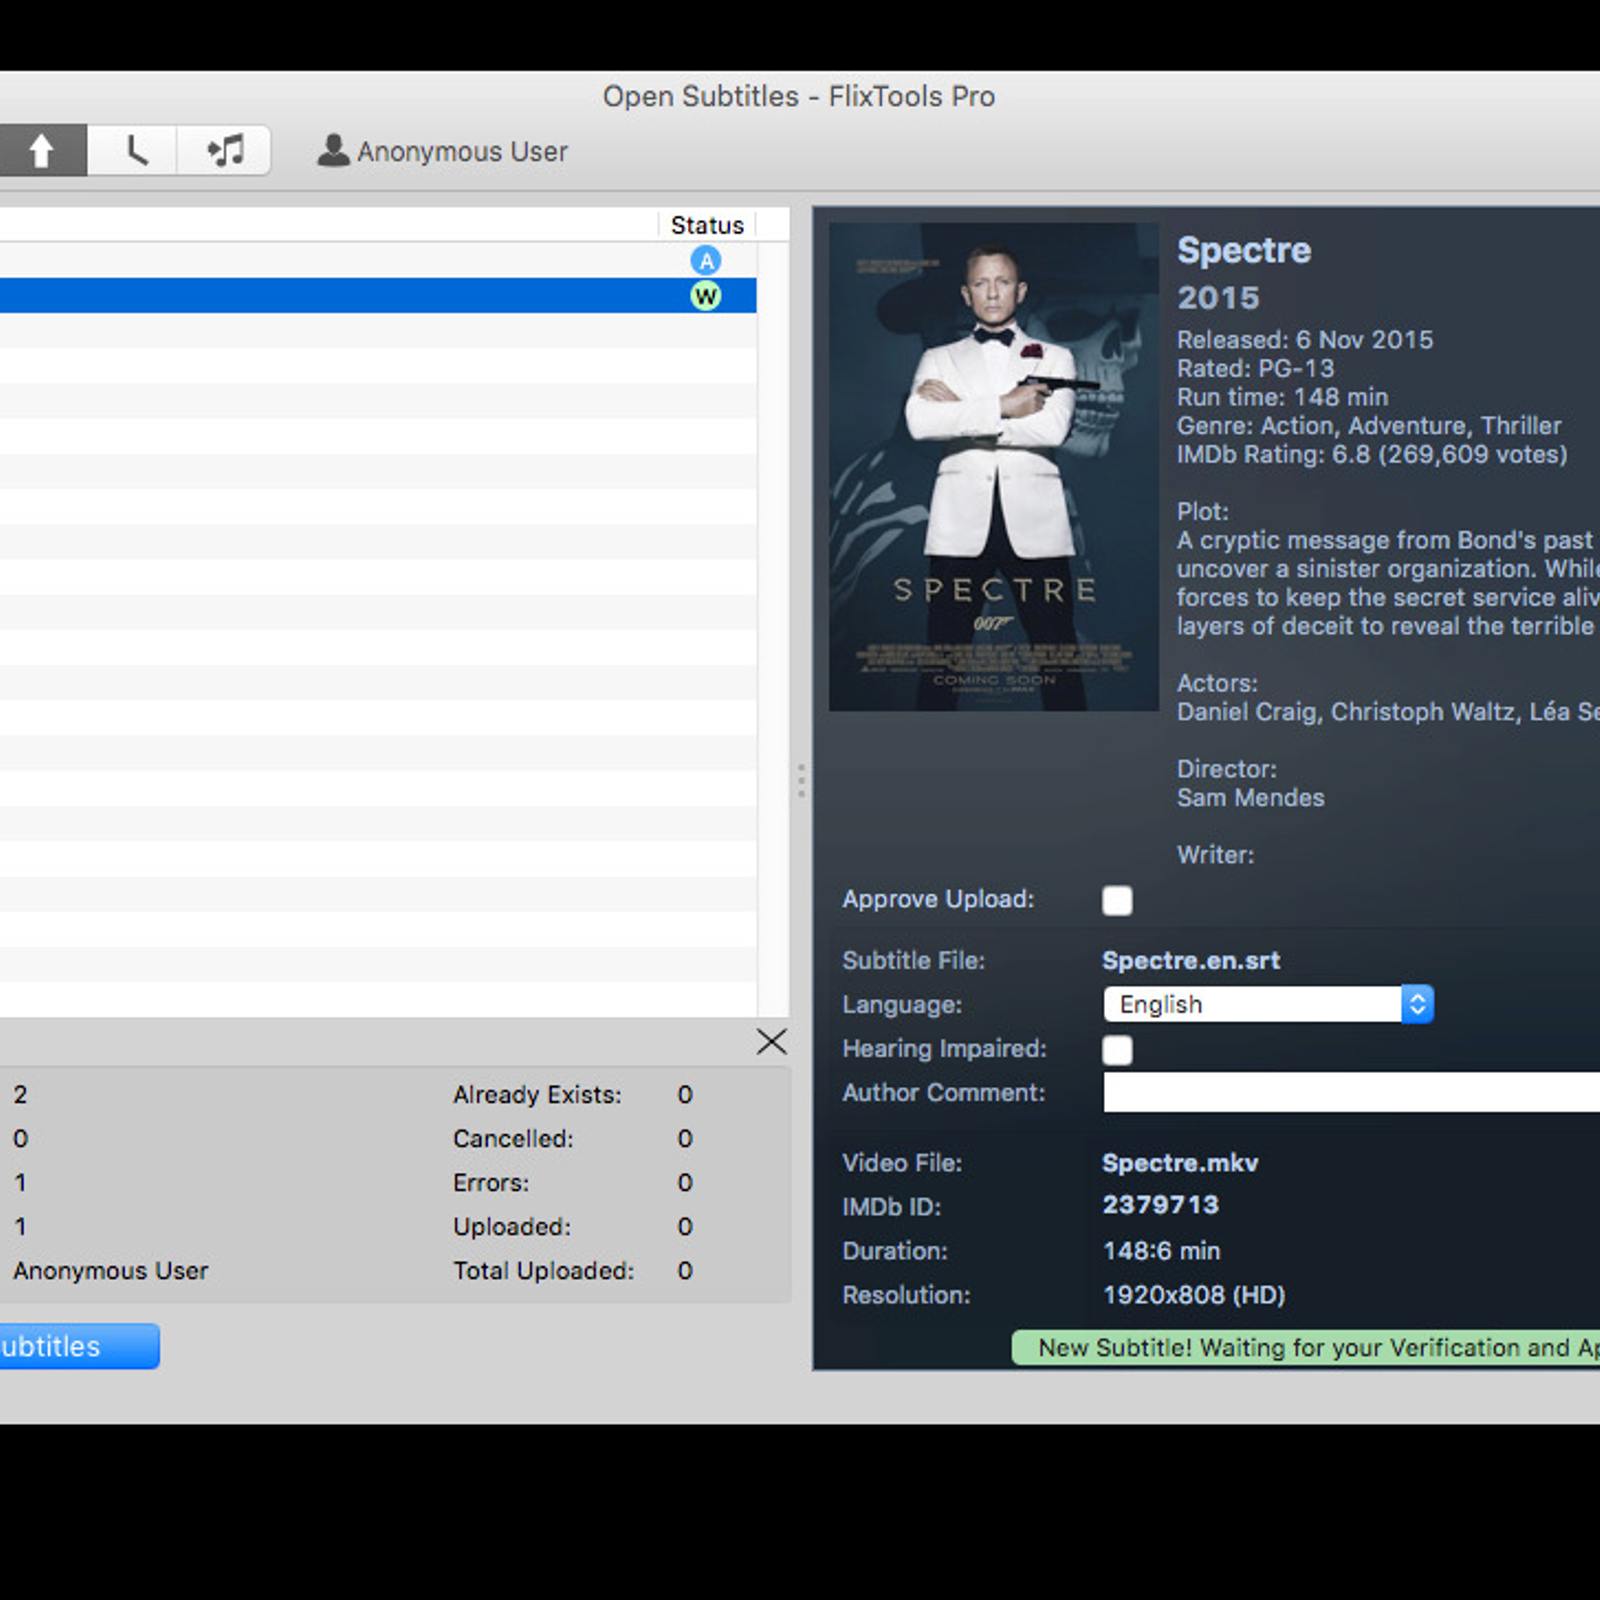Screen dimensions: 1600x1600
Task: Open the add music note toolbar tab
Action: pyautogui.click(x=224, y=151)
